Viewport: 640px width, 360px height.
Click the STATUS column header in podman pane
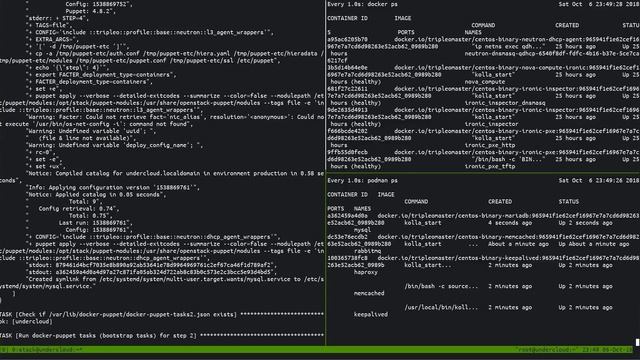[x=569, y=202]
